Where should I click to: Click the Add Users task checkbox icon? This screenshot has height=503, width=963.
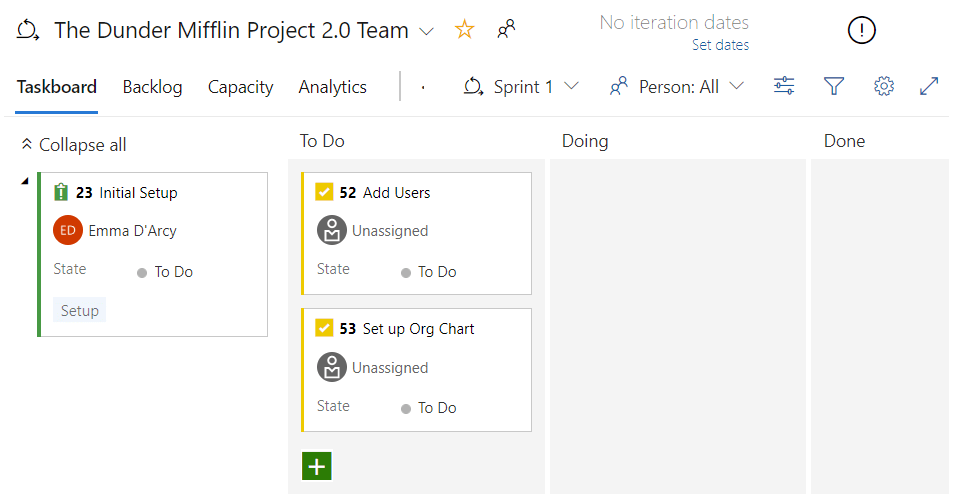pos(324,193)
